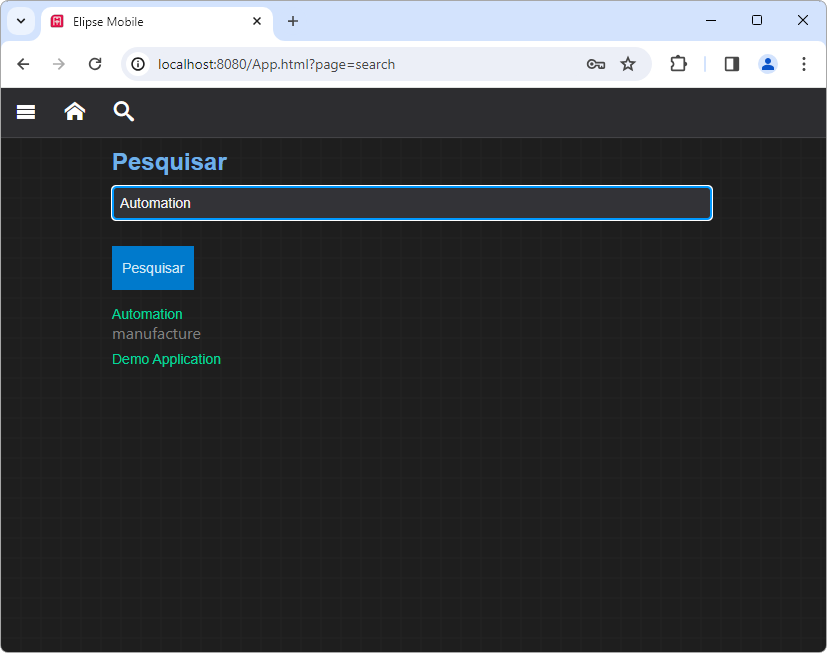Open the Automation search result
This screenshot has height=653, width=827.
pyautogui.click(x=147, y=314)
